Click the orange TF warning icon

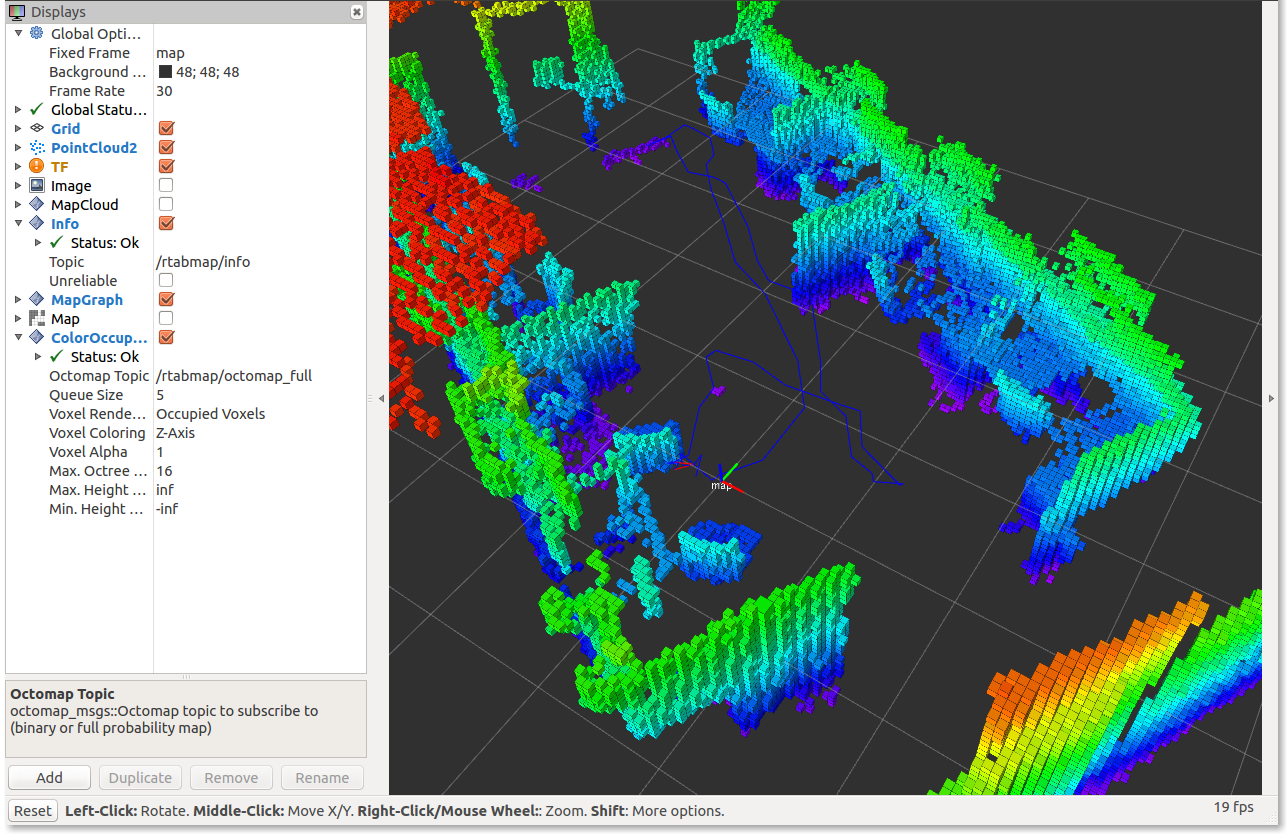(x=37, y=167)
